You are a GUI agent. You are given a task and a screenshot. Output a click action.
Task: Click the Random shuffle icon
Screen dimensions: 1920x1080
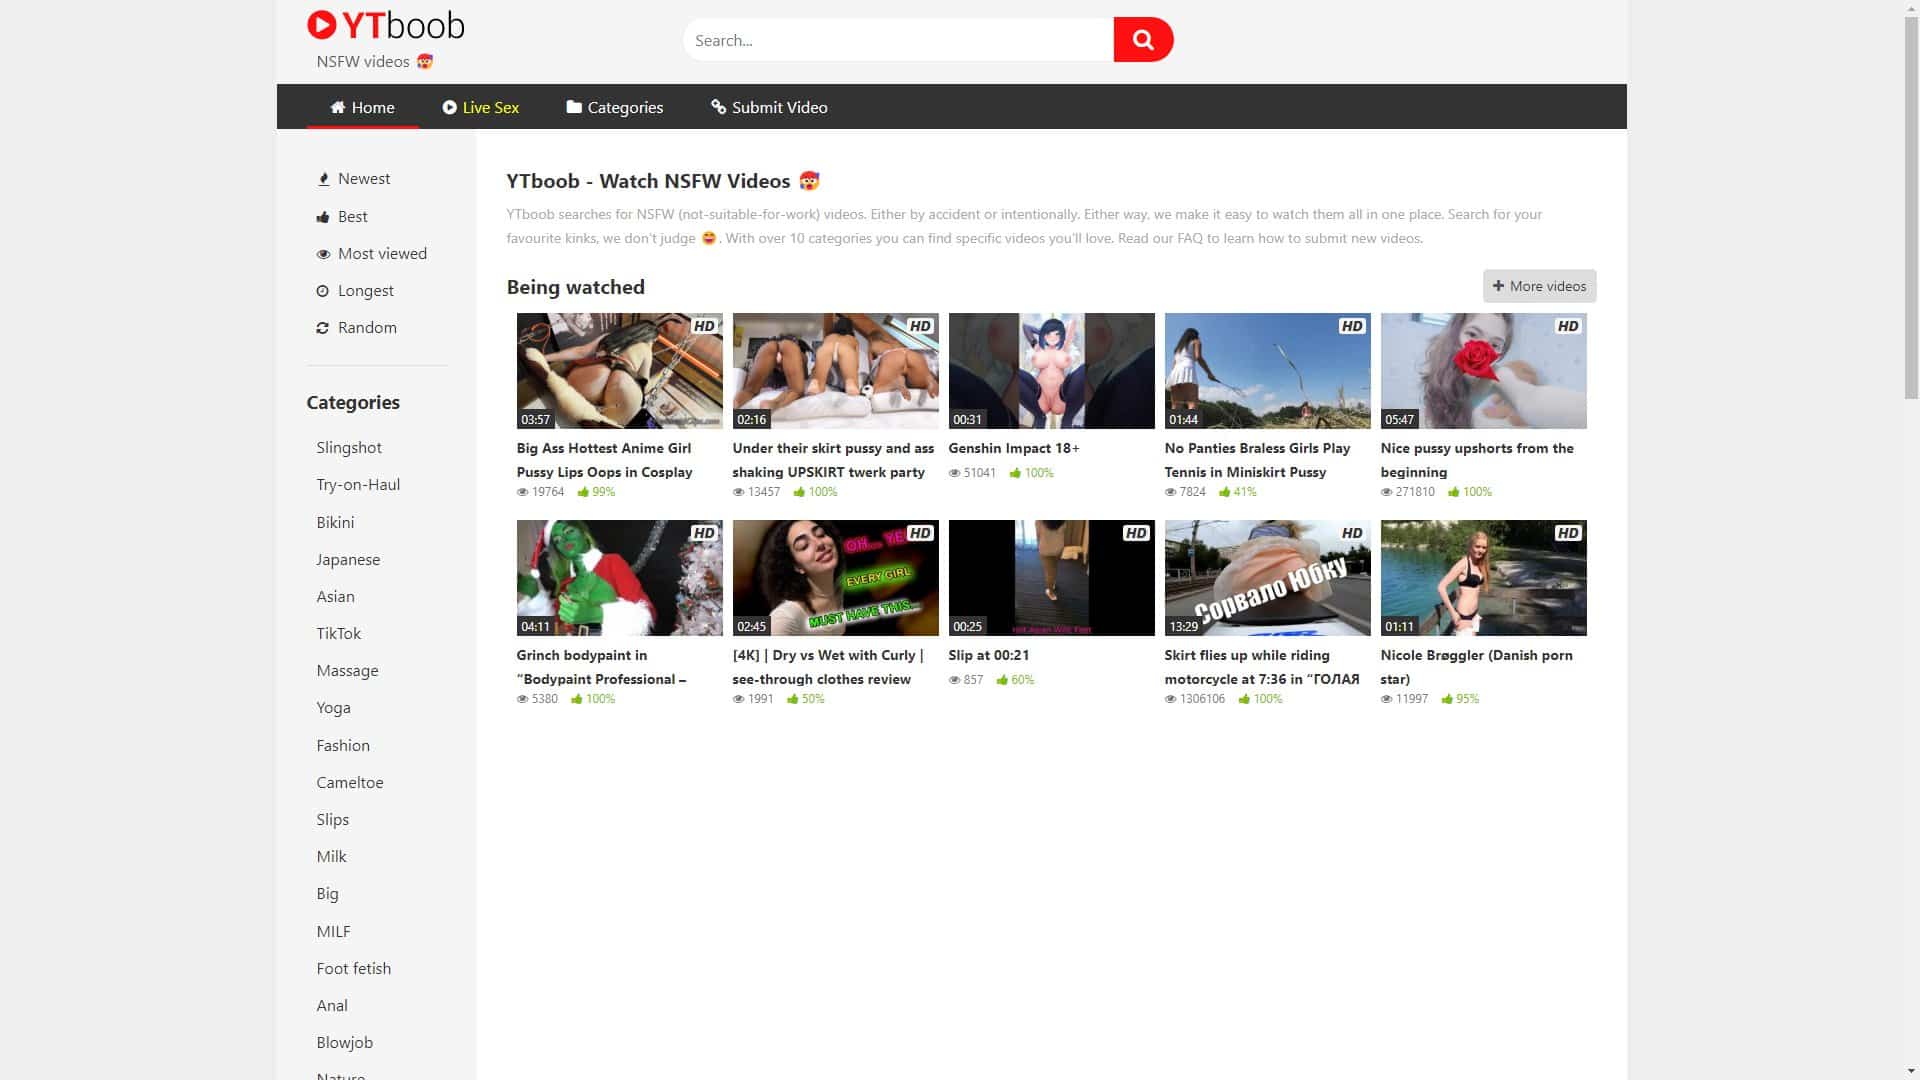click(322, 327)
